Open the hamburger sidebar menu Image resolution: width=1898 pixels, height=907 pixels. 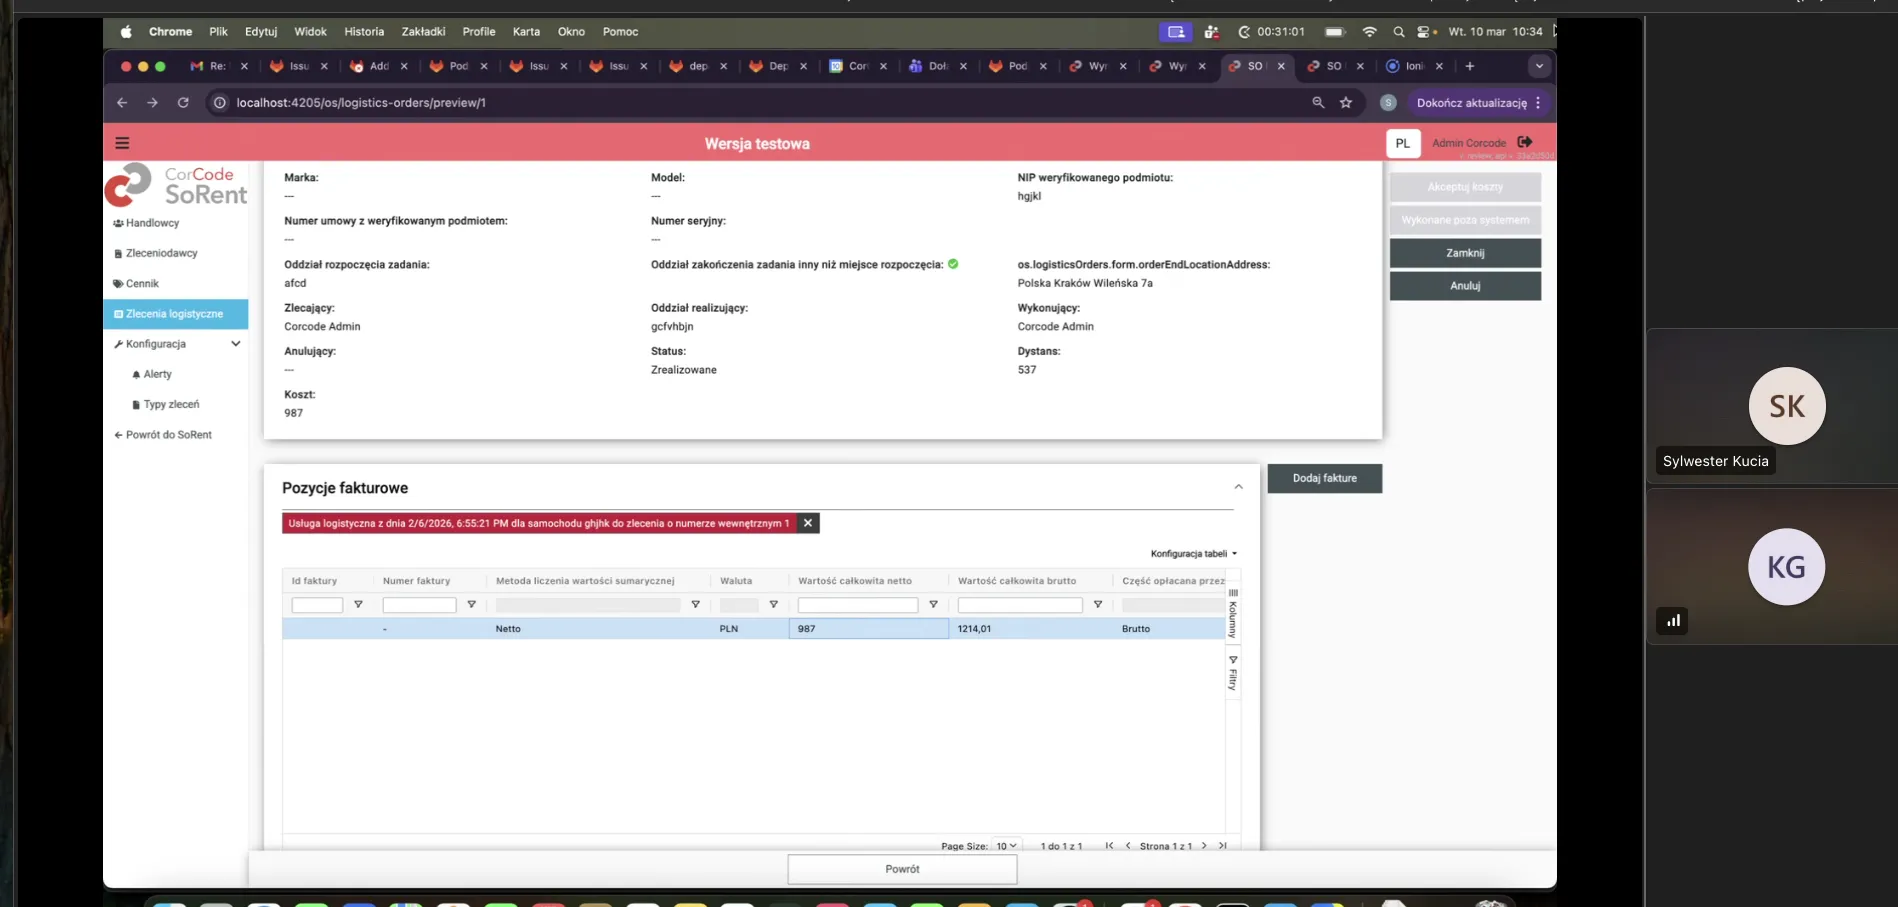click(122, 143)
